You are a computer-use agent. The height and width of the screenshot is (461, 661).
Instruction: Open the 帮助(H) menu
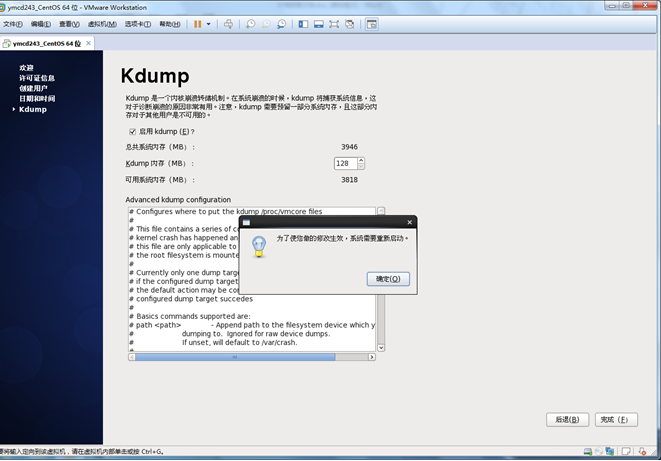click(x=169, y=24)
